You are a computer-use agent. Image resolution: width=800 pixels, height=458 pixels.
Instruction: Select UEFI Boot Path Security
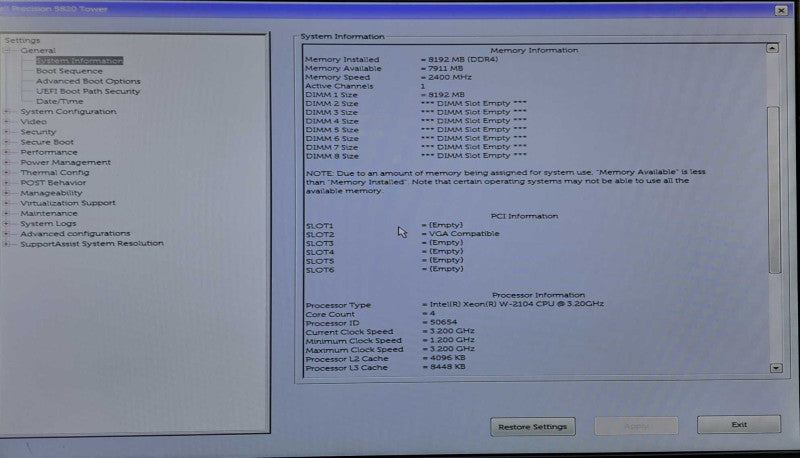88,91
